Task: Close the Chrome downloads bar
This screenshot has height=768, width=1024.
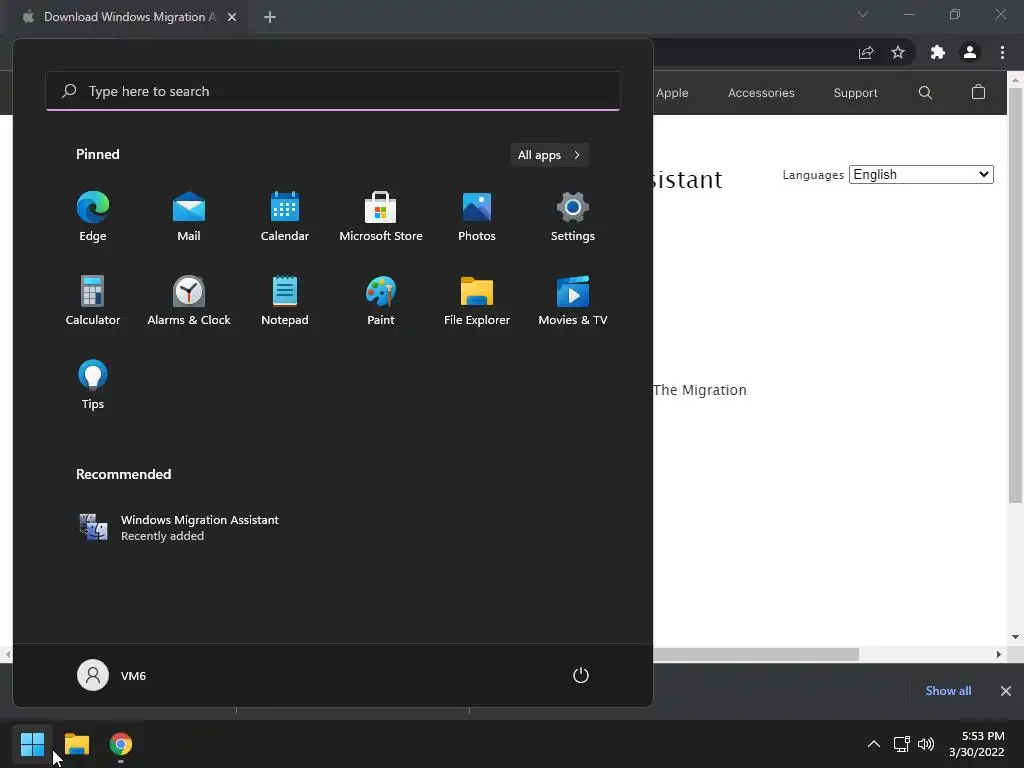Action: 1006,691
